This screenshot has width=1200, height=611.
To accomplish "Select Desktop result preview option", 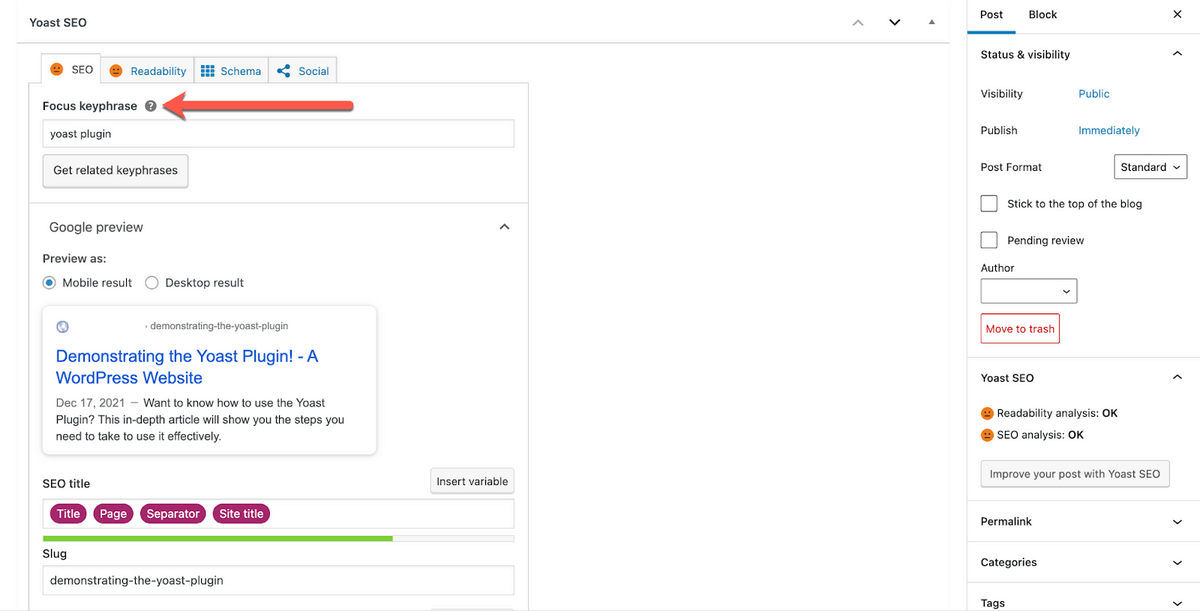I will click(152, 283).
